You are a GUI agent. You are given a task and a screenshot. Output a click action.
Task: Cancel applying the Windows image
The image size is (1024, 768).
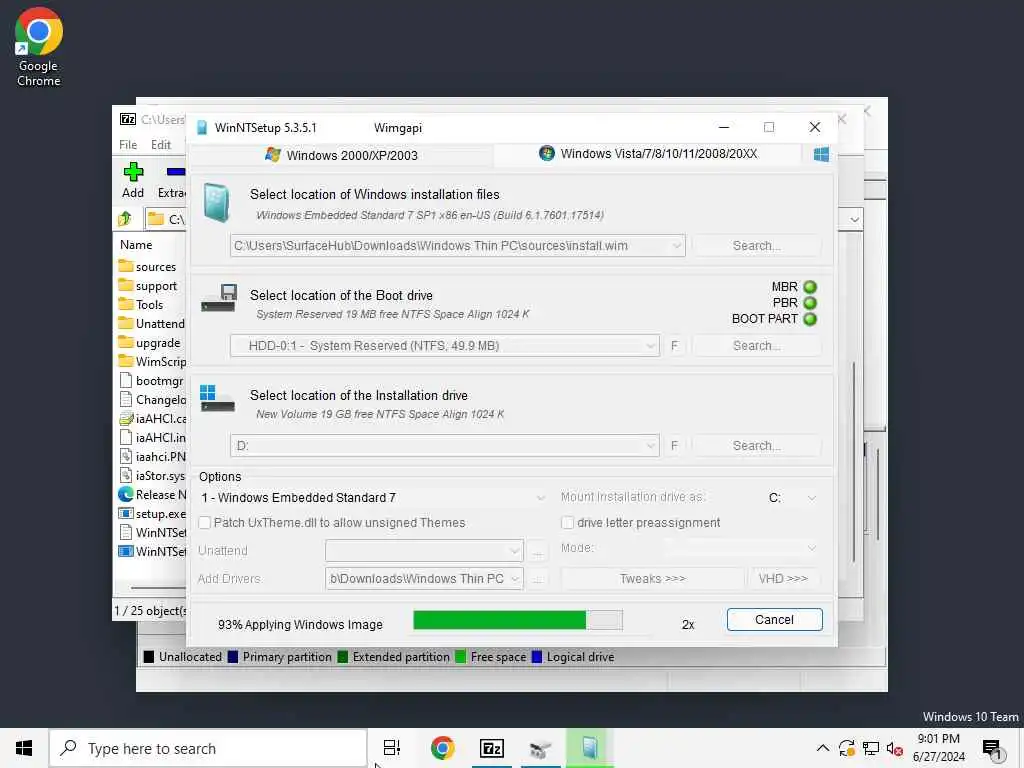click(775, 619)
